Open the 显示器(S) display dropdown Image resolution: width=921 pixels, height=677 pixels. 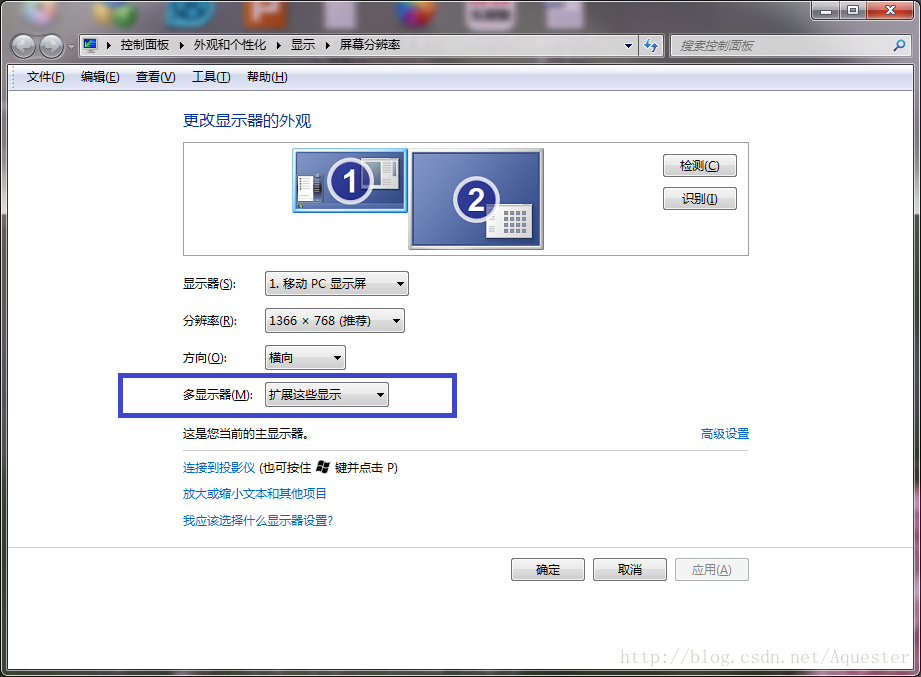337,284
